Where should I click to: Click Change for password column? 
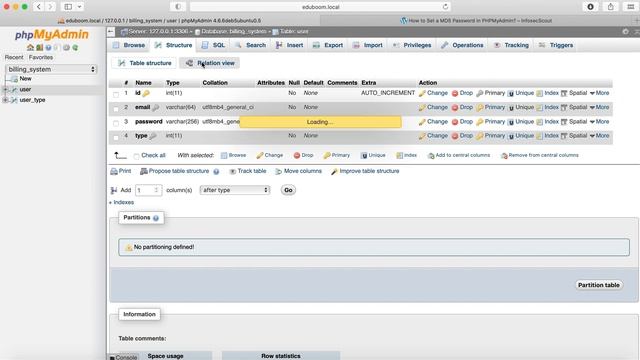pos(433,122)
